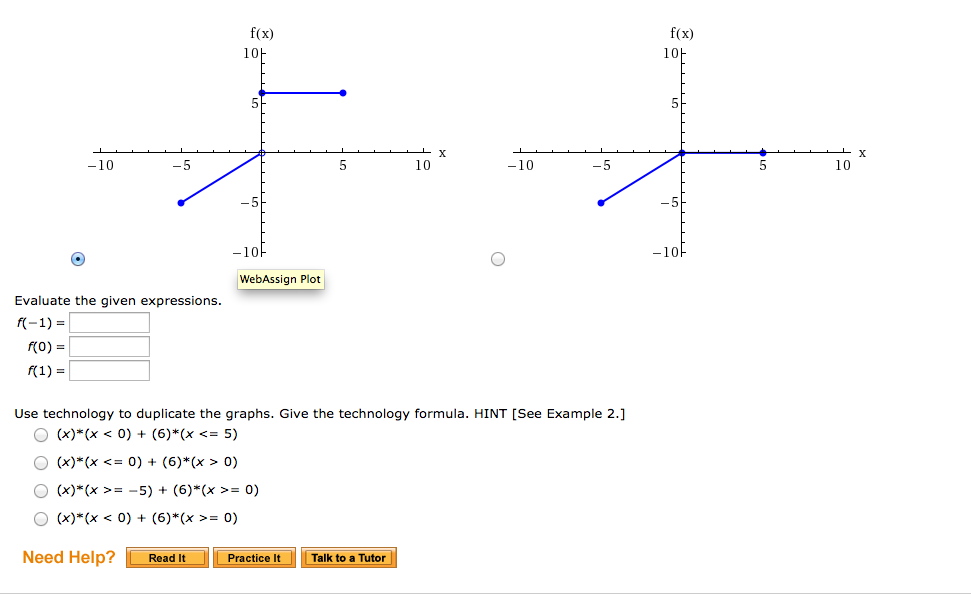971x594 pixels.
Task: Click the x axis label on left graph
Action: point(443,152)
